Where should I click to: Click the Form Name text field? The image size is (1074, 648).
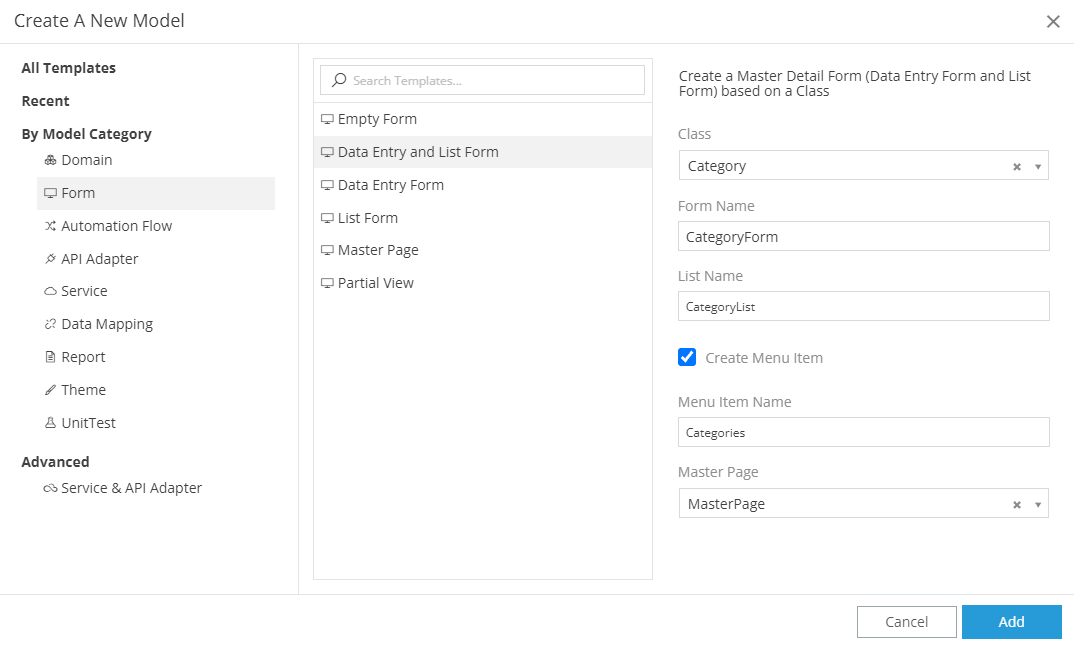click(x=863, y=237)
